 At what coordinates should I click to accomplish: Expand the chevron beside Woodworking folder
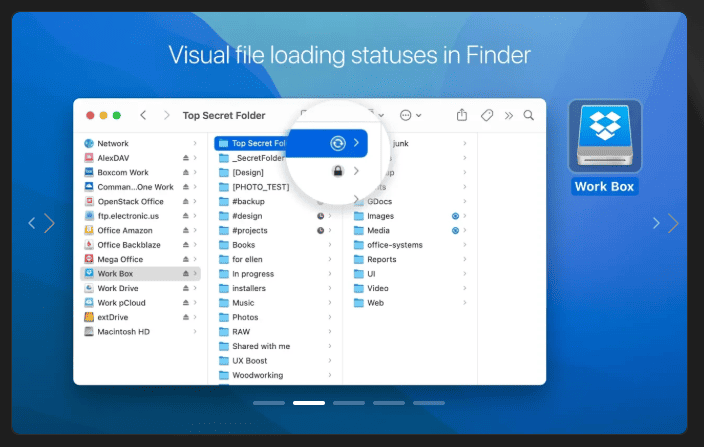click(330, 375)
